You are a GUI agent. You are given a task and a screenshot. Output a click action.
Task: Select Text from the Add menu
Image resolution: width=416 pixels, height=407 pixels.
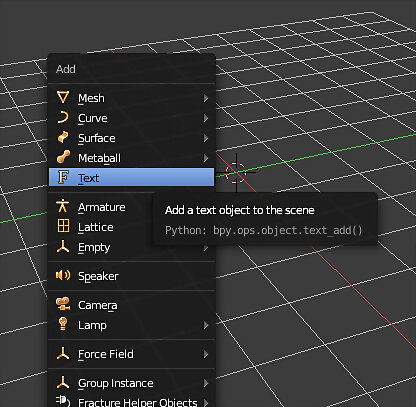click(131, 177)
